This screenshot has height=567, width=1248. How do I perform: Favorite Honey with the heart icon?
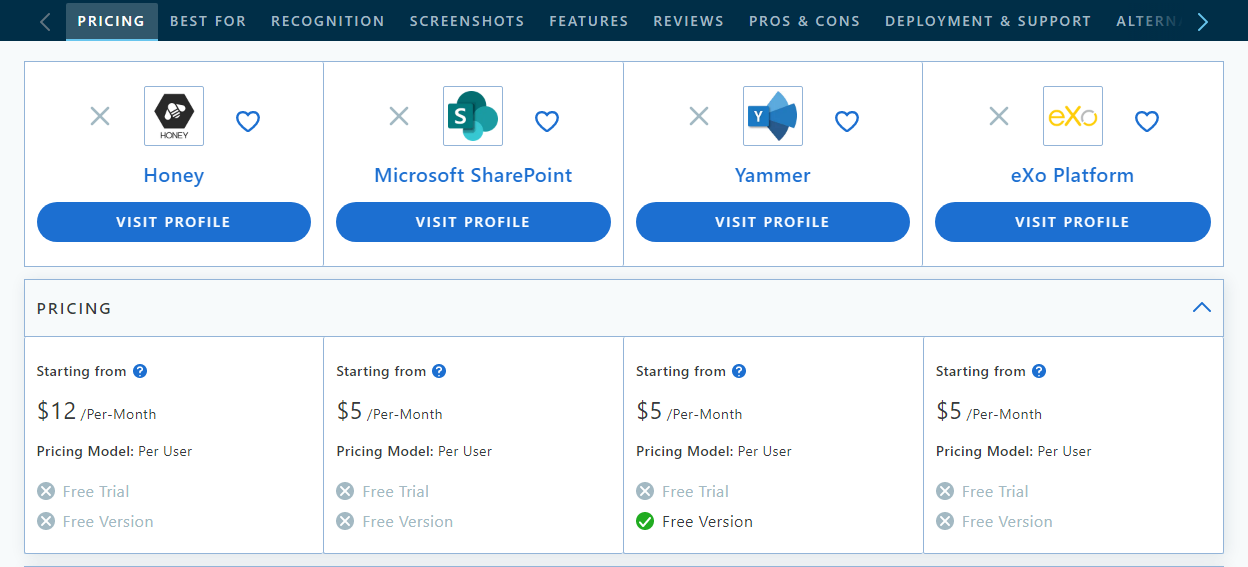coord(248,121)
